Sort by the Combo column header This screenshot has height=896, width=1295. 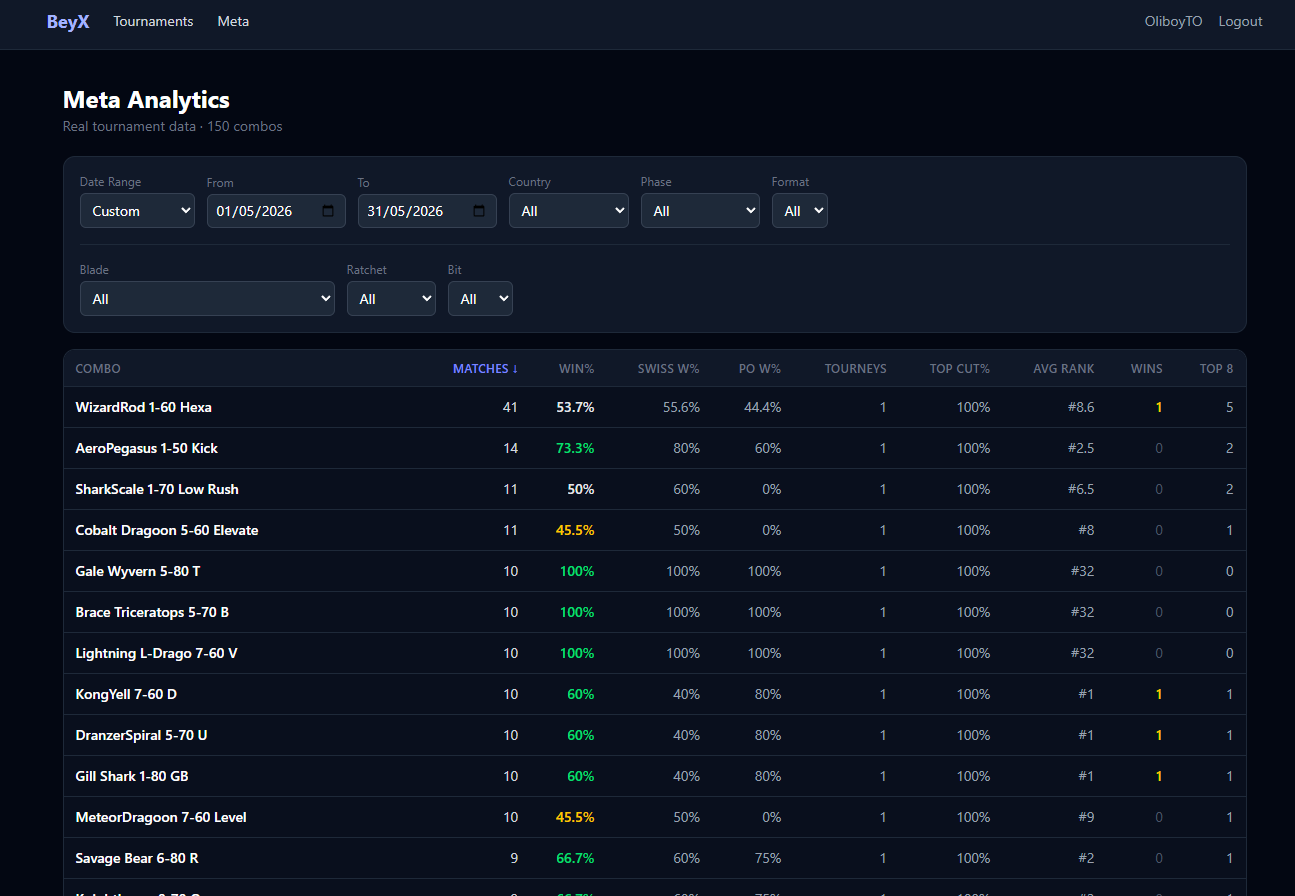[x=98, y=369]
